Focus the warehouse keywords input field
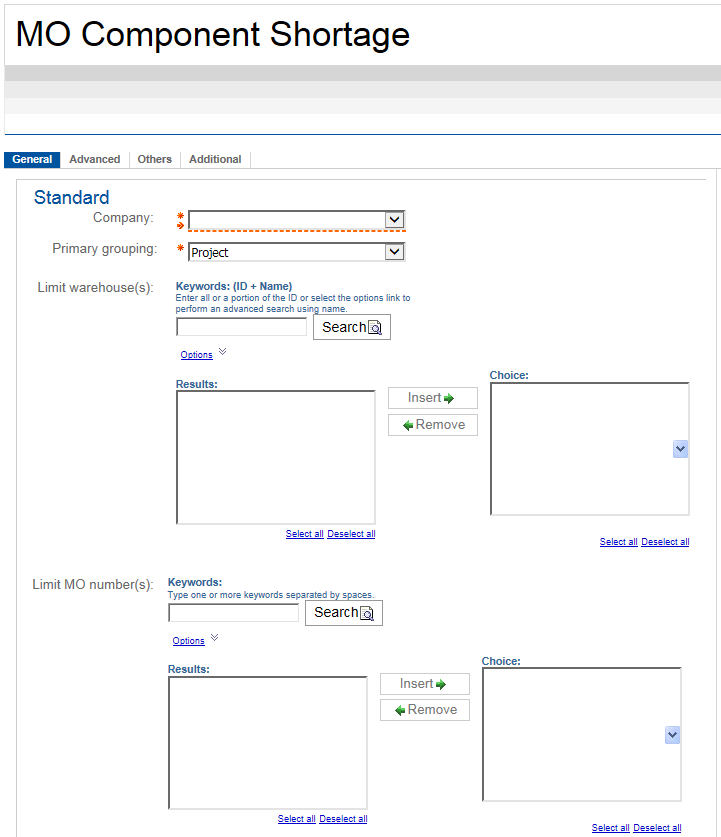The width and height of the screenshot is (721, 837). coord(241,327)
